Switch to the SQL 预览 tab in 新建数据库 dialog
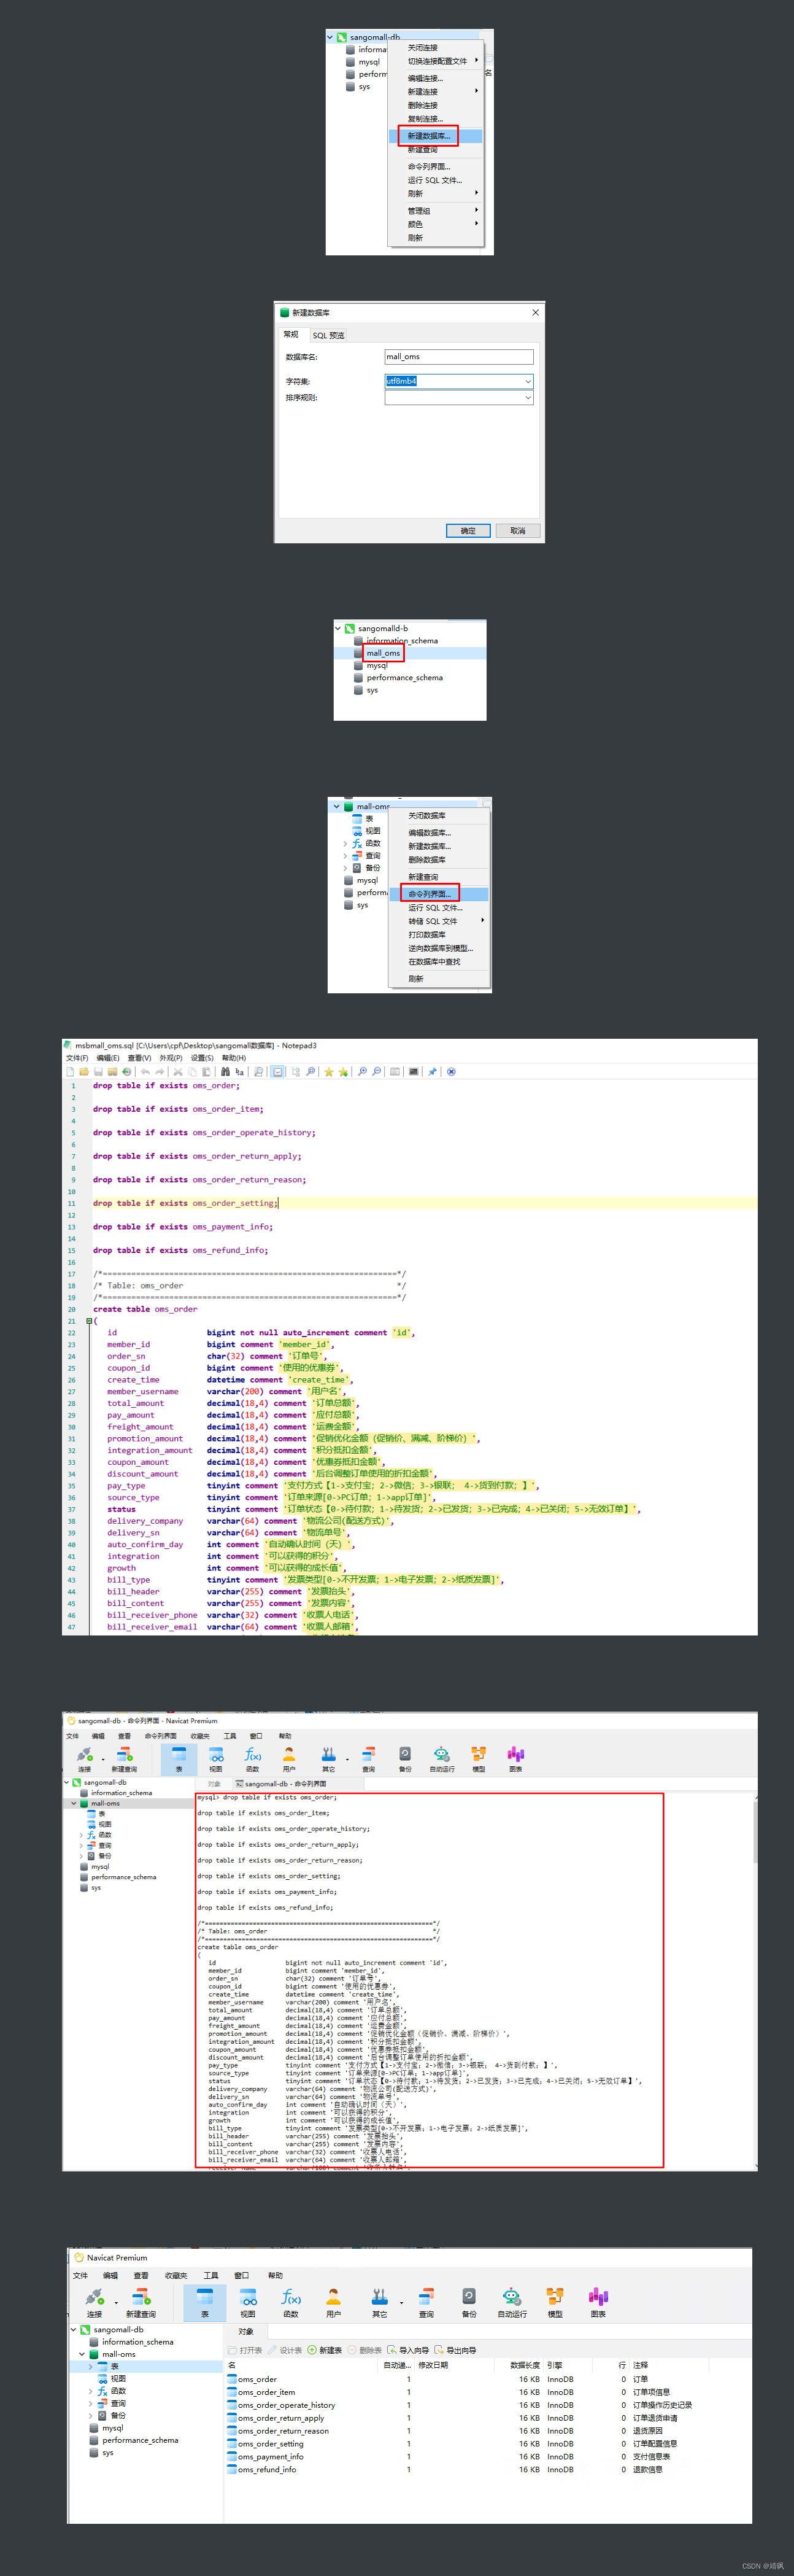 point(328,335)
